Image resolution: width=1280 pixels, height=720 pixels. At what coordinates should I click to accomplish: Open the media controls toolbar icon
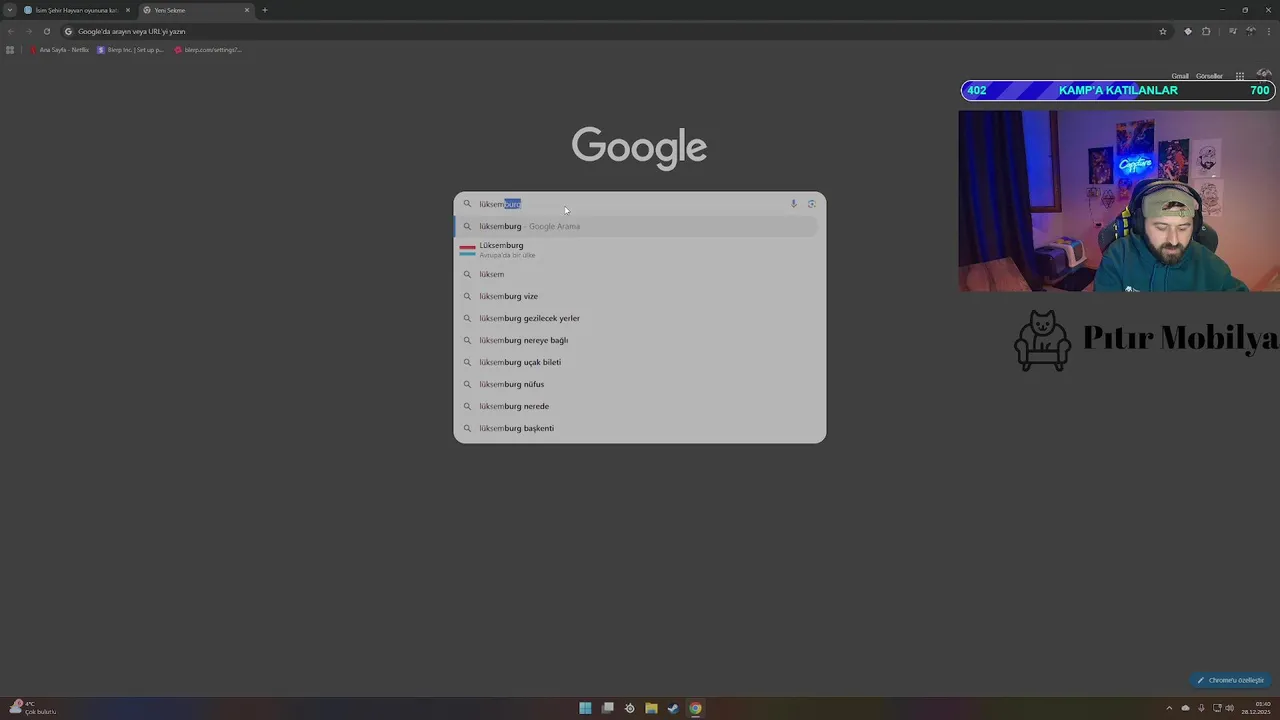coord(1233,31)
